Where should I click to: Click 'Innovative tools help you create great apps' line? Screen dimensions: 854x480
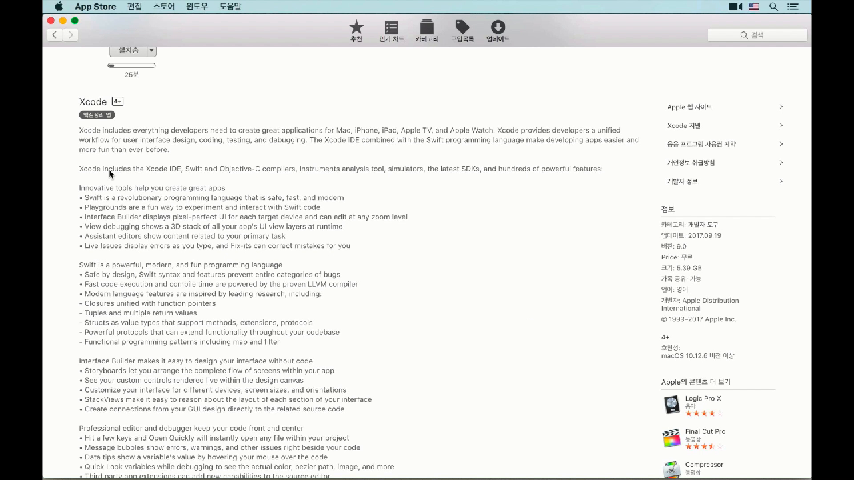pyautogui.click(x=152, y=188)
